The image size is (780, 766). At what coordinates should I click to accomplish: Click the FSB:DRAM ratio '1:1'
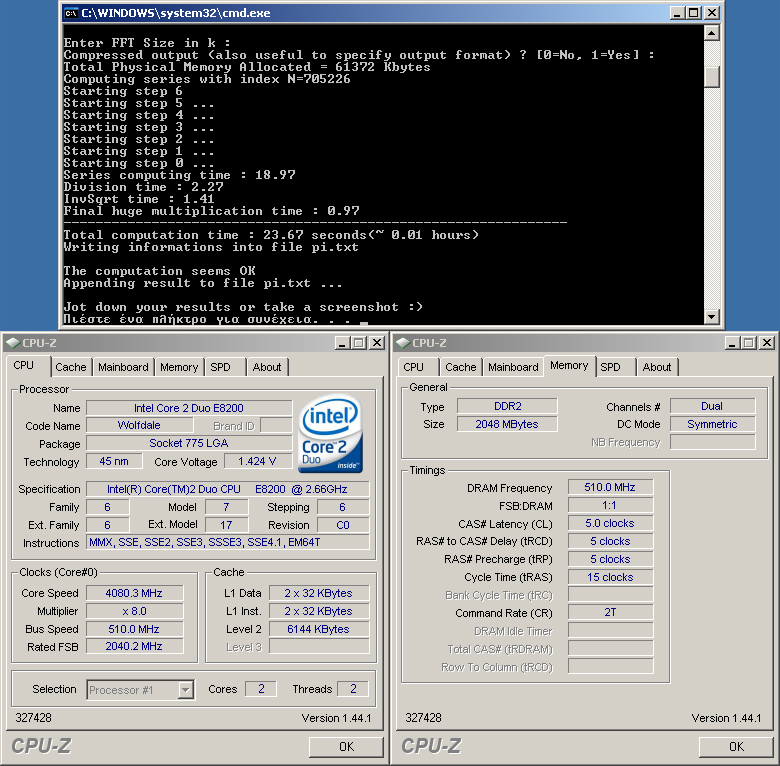[x=610, y=505]
